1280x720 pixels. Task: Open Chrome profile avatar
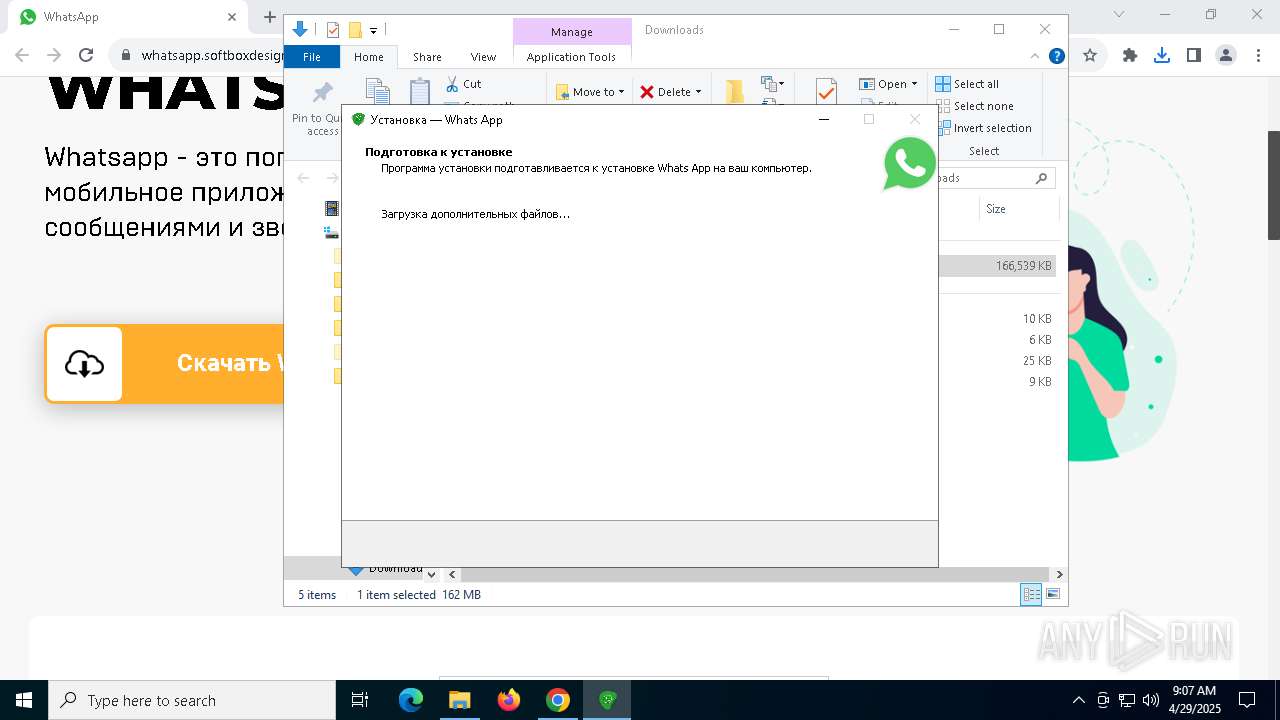click(1226, 55)
